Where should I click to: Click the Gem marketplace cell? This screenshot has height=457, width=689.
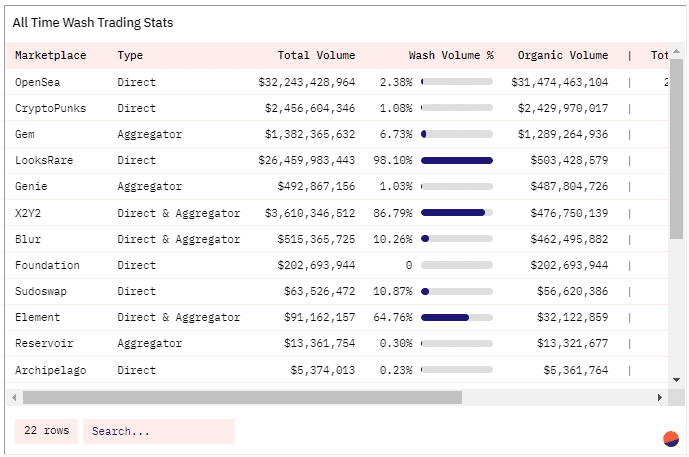click(25, 134)
